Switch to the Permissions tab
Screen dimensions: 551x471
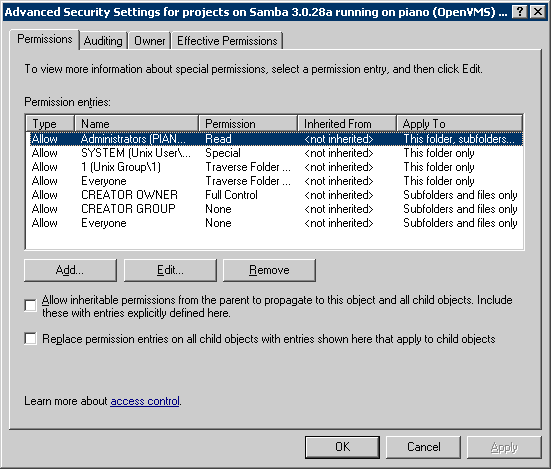pos(45,39)
